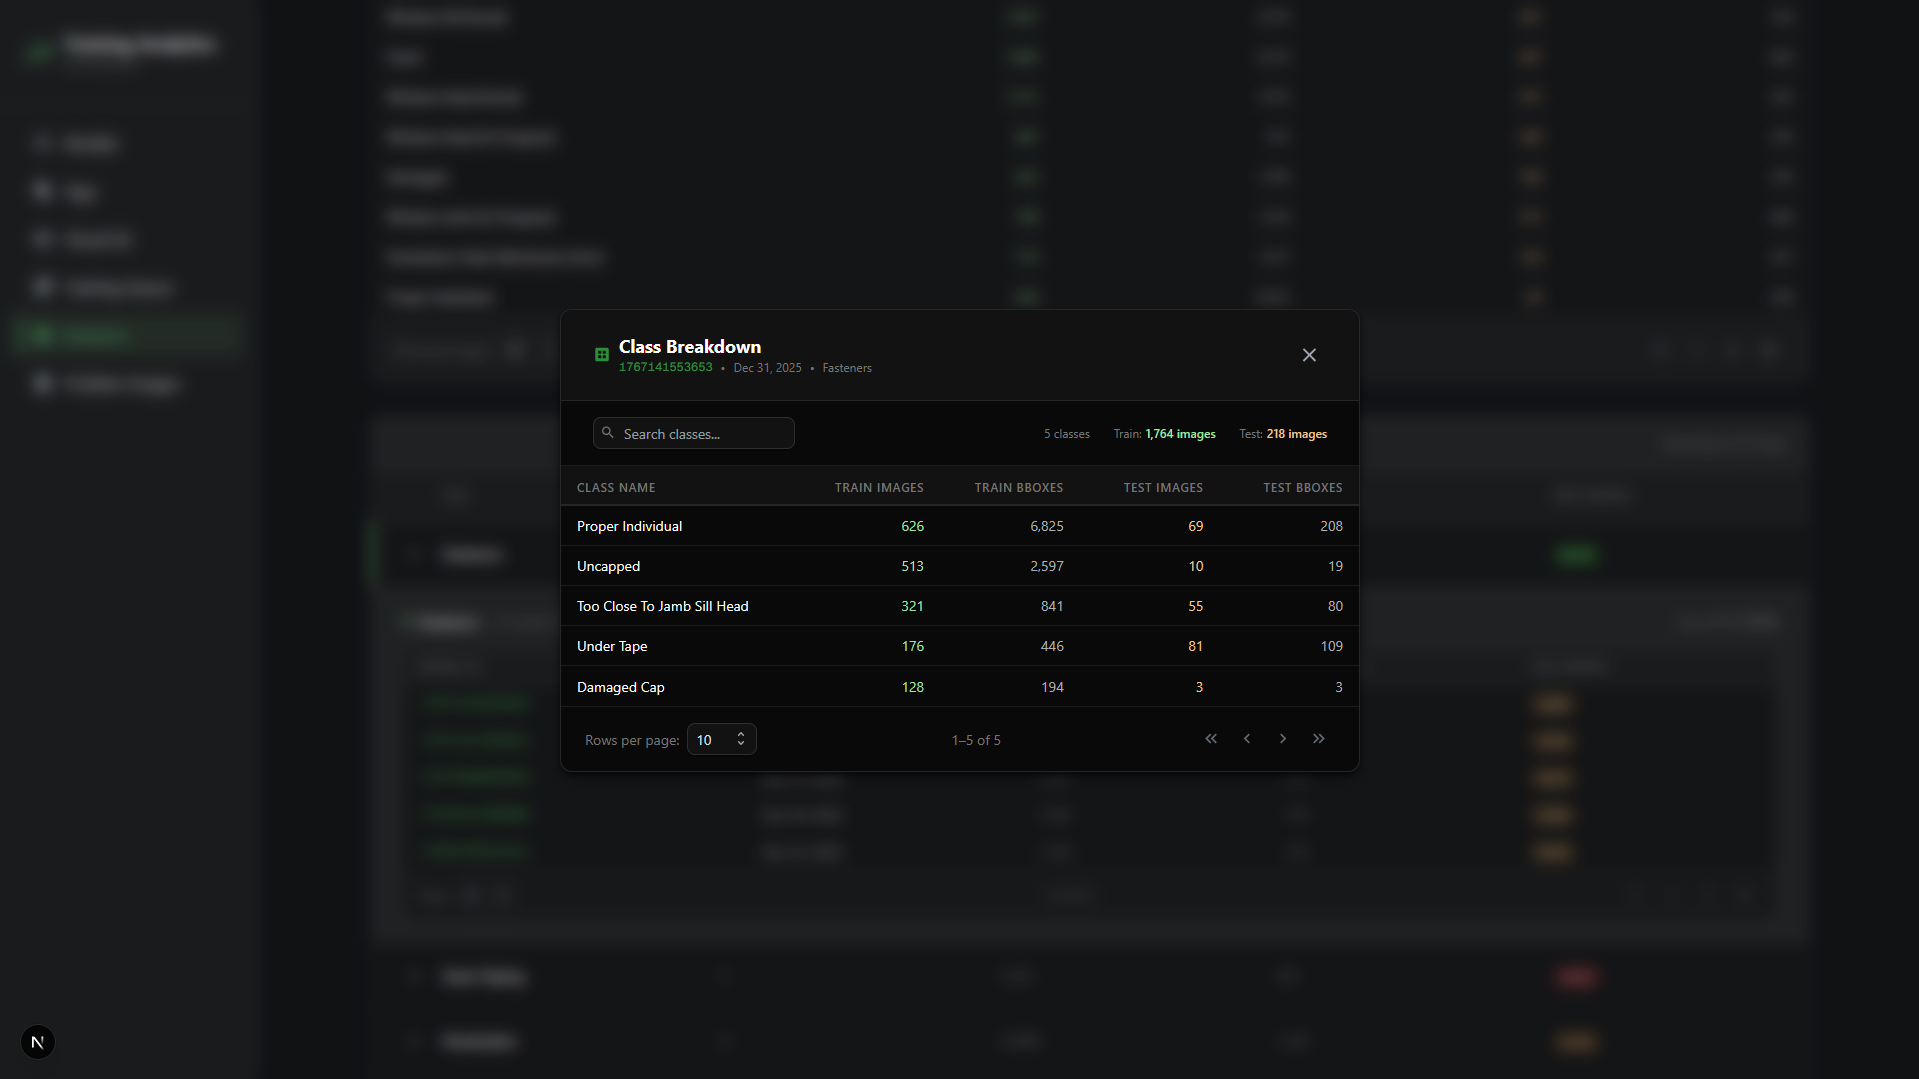Select the Damaged Cap class row
Screen dimensions: 1919x1079
tap(960, 687)
